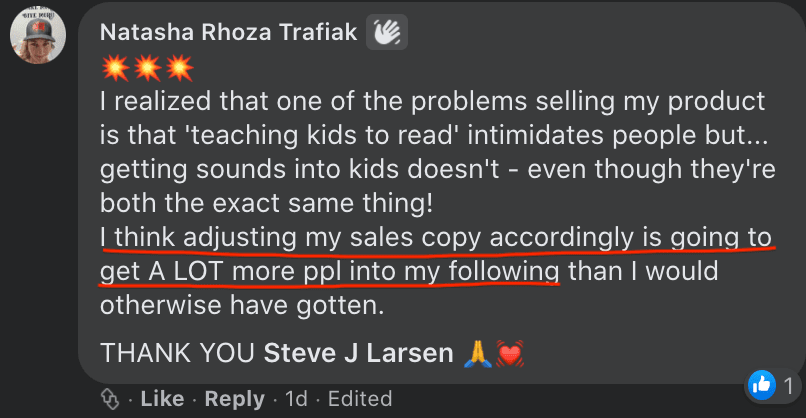Click the waving hand badge icon
806x418 pixels.
(x=388, y=33)
